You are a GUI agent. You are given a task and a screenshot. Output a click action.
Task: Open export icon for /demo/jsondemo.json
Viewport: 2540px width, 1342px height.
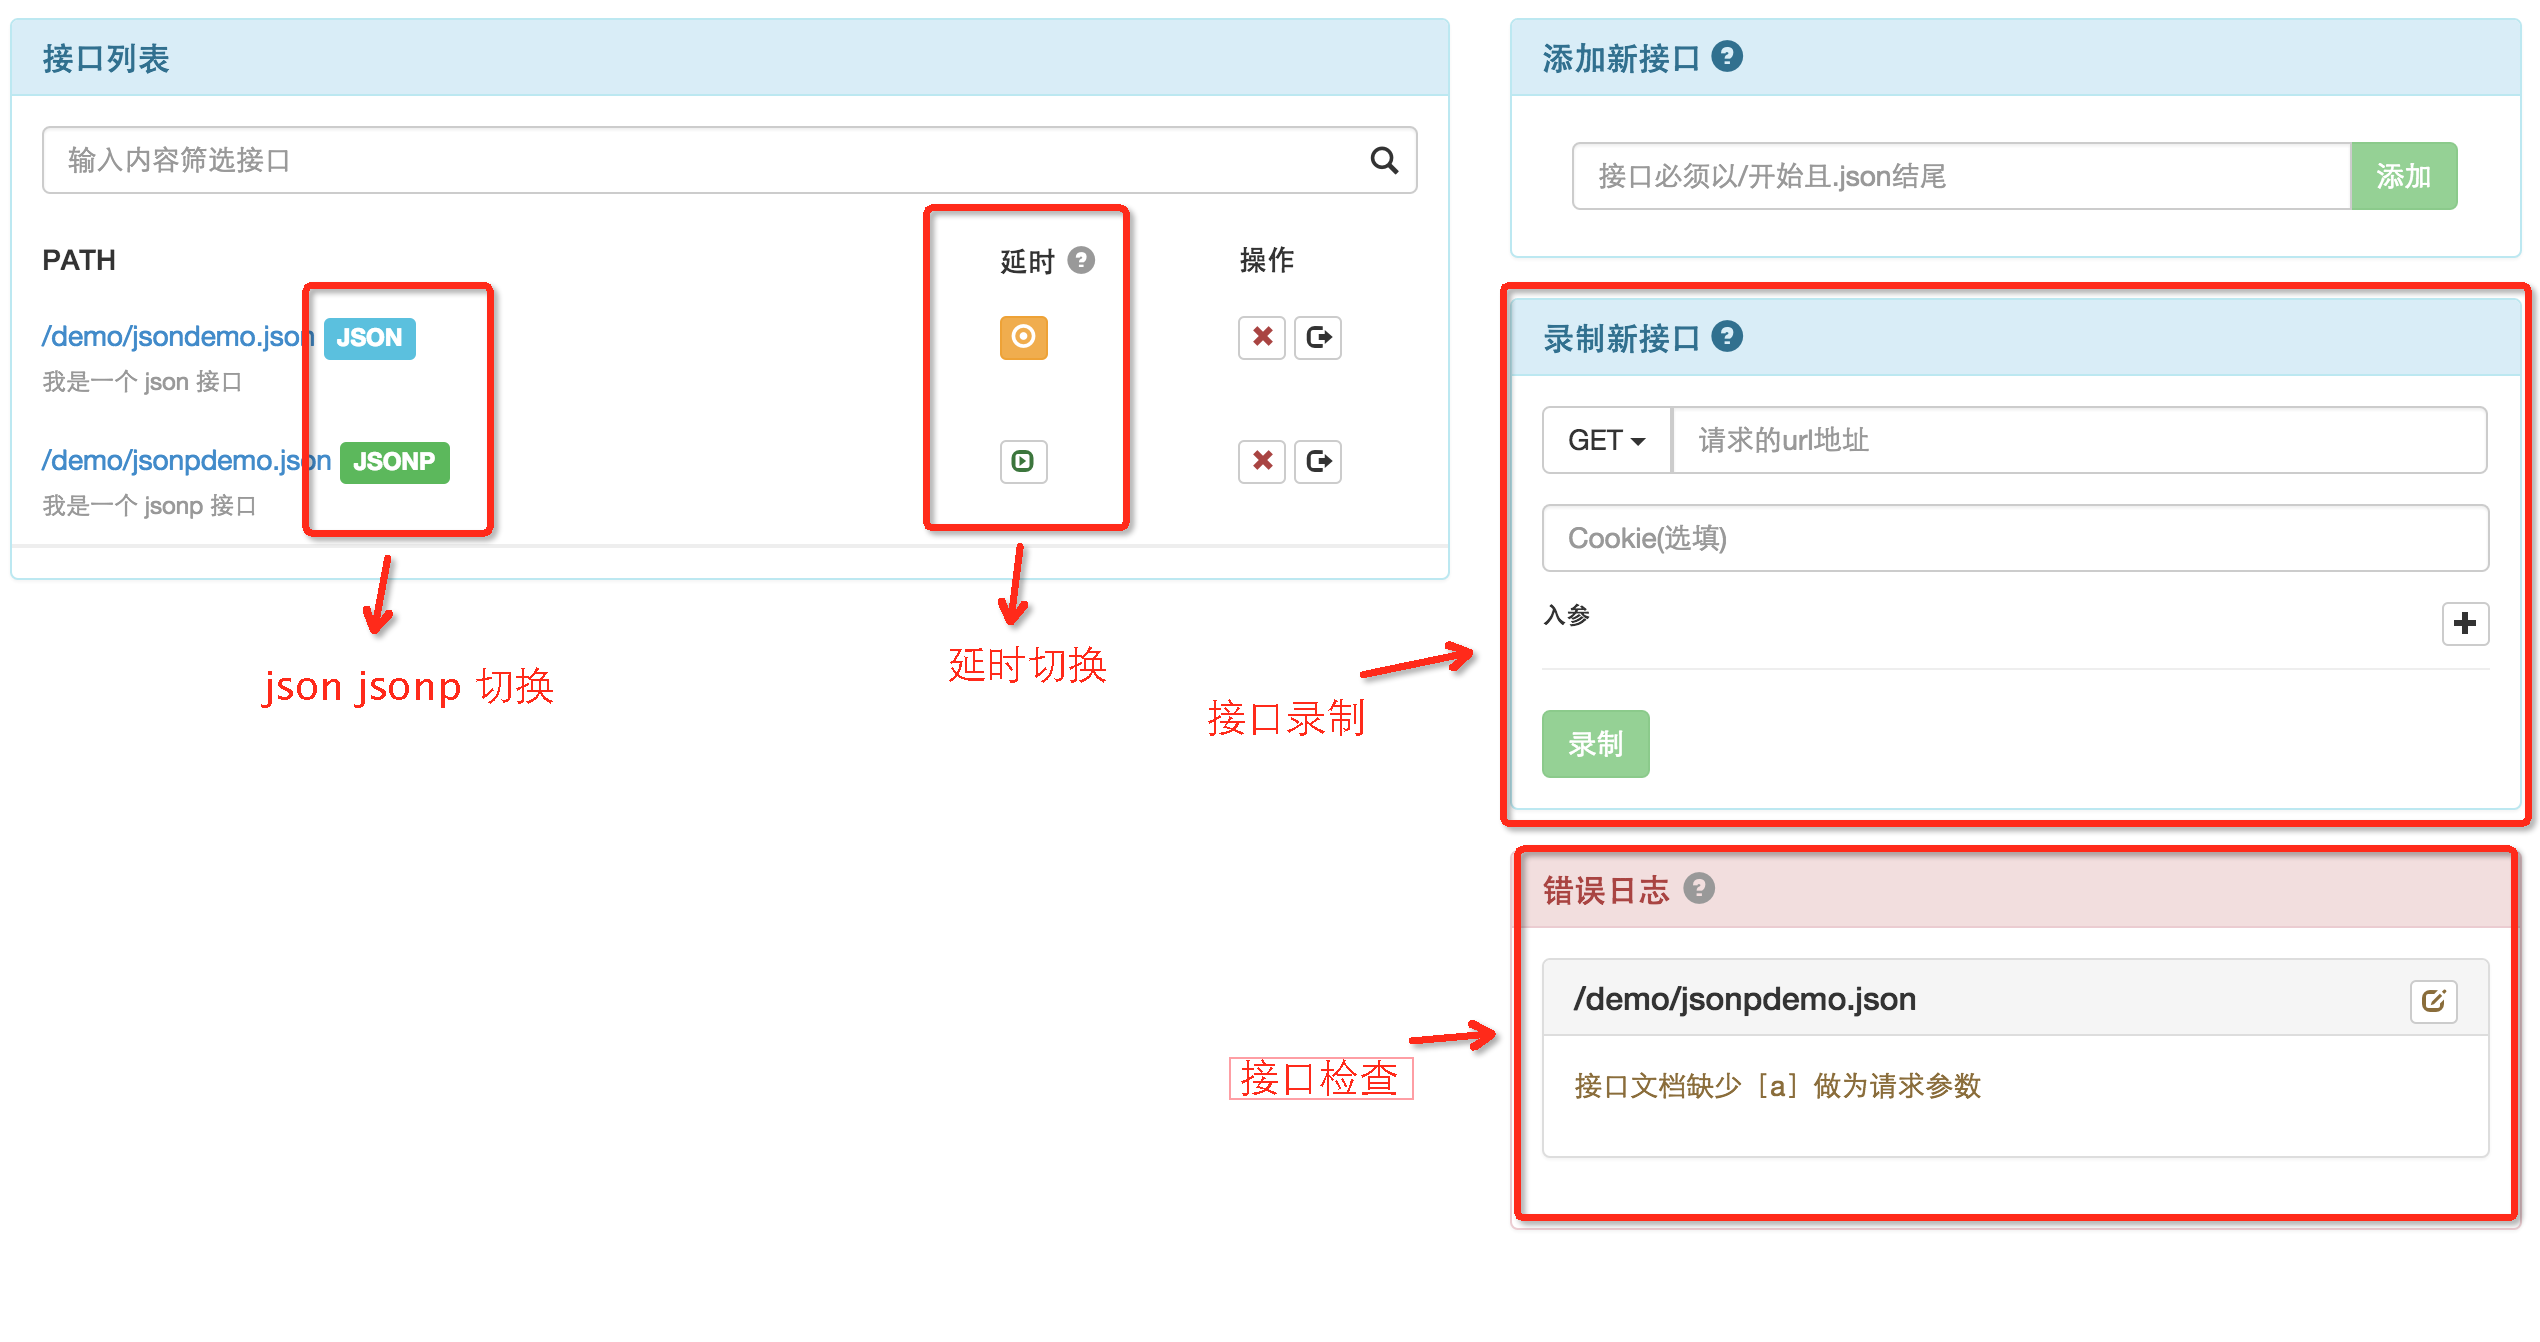(1318, 337)
